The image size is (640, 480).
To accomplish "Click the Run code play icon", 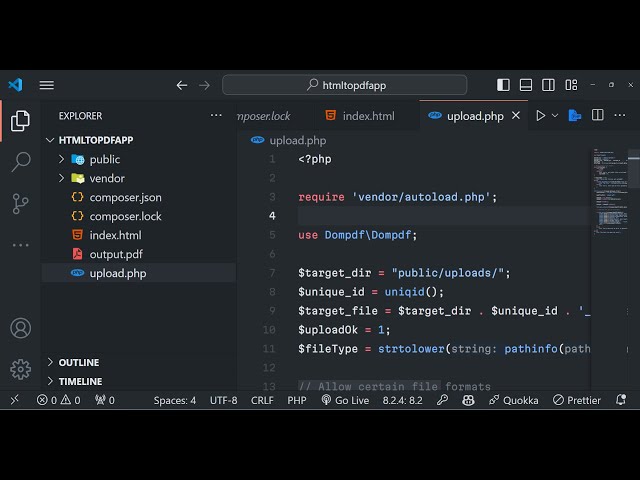I will pyautogui.click(x=540, y=116).
